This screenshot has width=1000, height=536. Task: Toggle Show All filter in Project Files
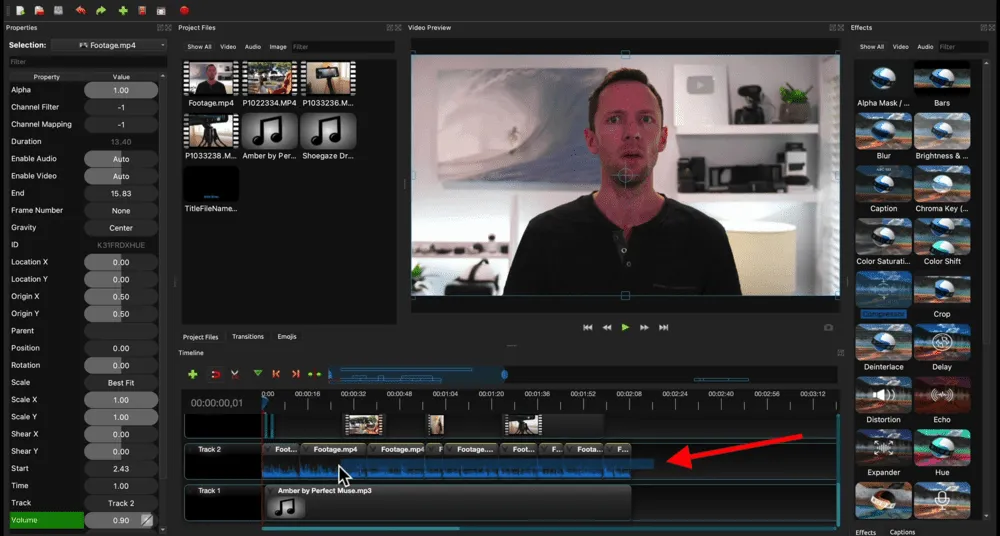click(199, 47)
